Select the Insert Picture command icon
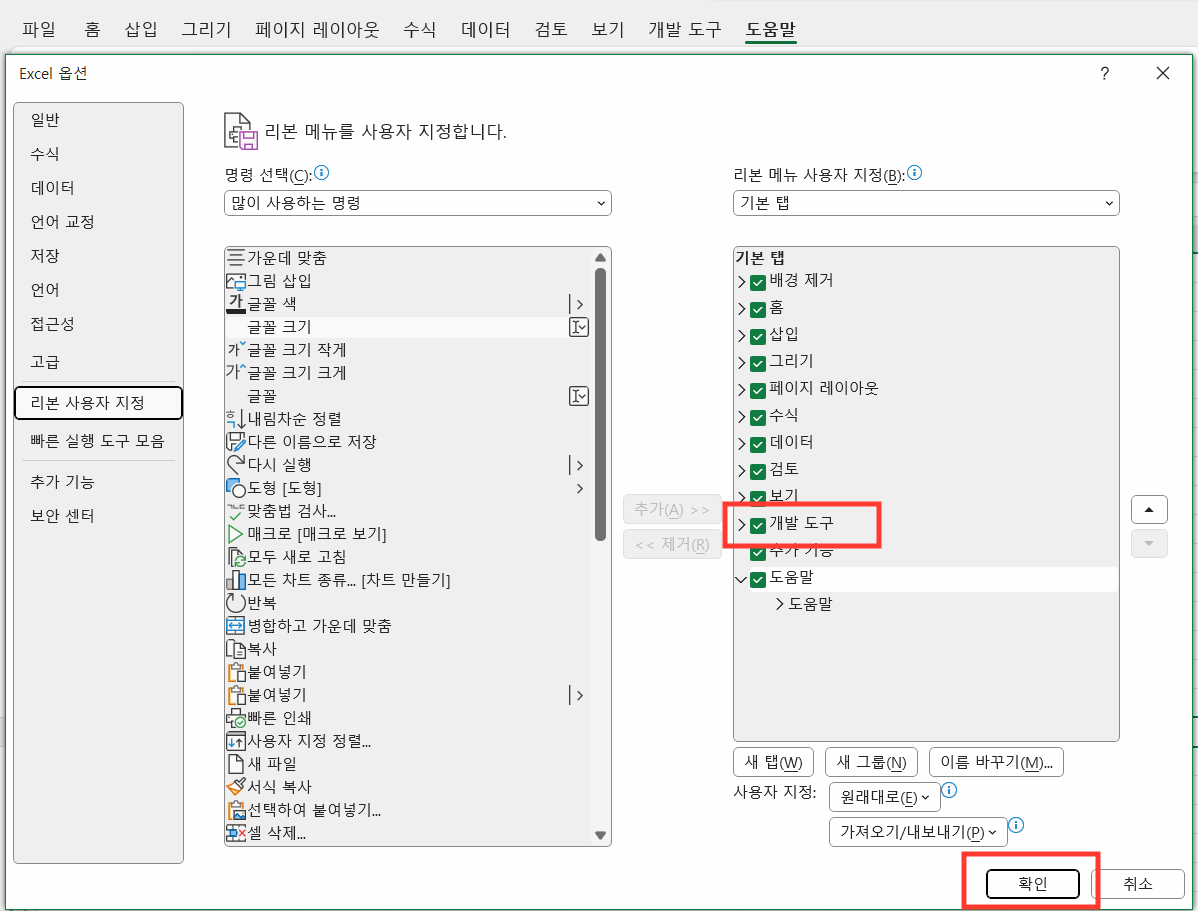 (236, 280)
